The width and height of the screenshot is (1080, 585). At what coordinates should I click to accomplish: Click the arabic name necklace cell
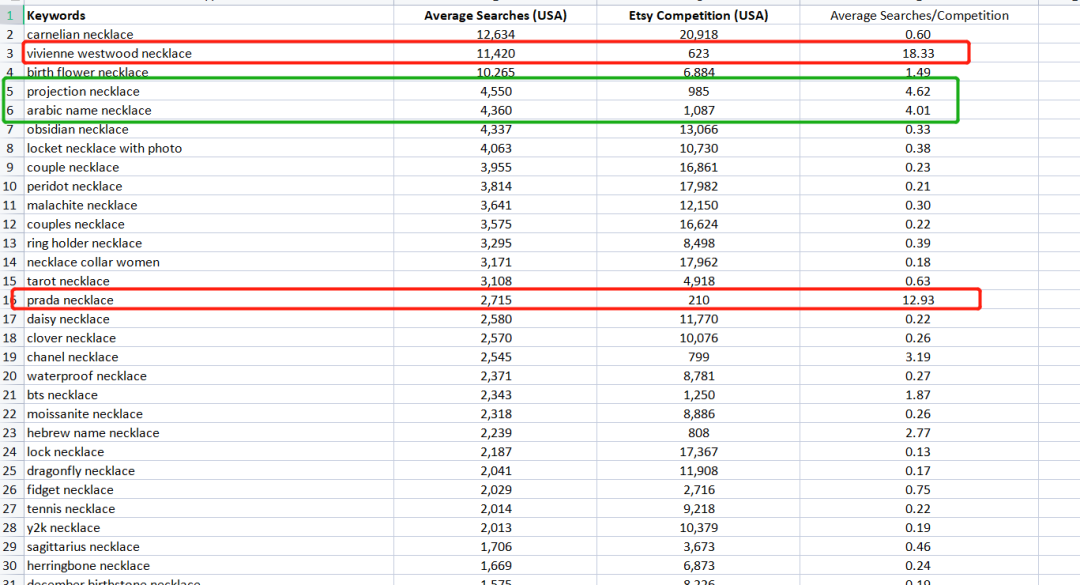click(x=209, y=110)
